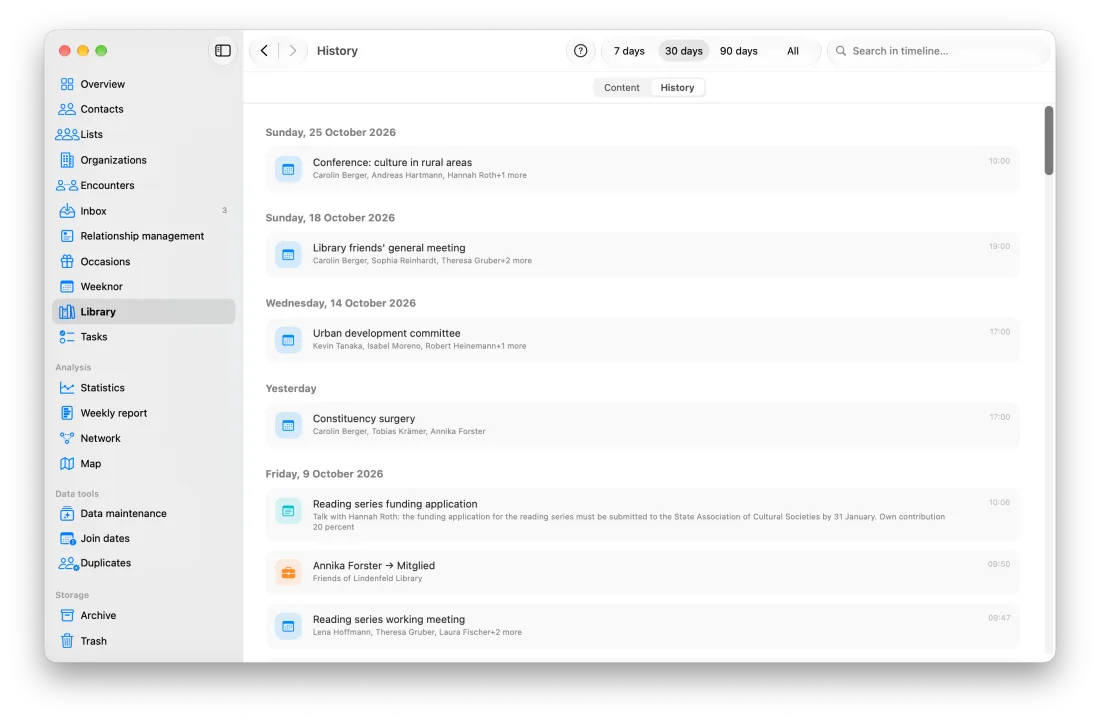1100x721 pixels.
Task: Open the Library friends' general meeting entry
Action: pos(642,254)
